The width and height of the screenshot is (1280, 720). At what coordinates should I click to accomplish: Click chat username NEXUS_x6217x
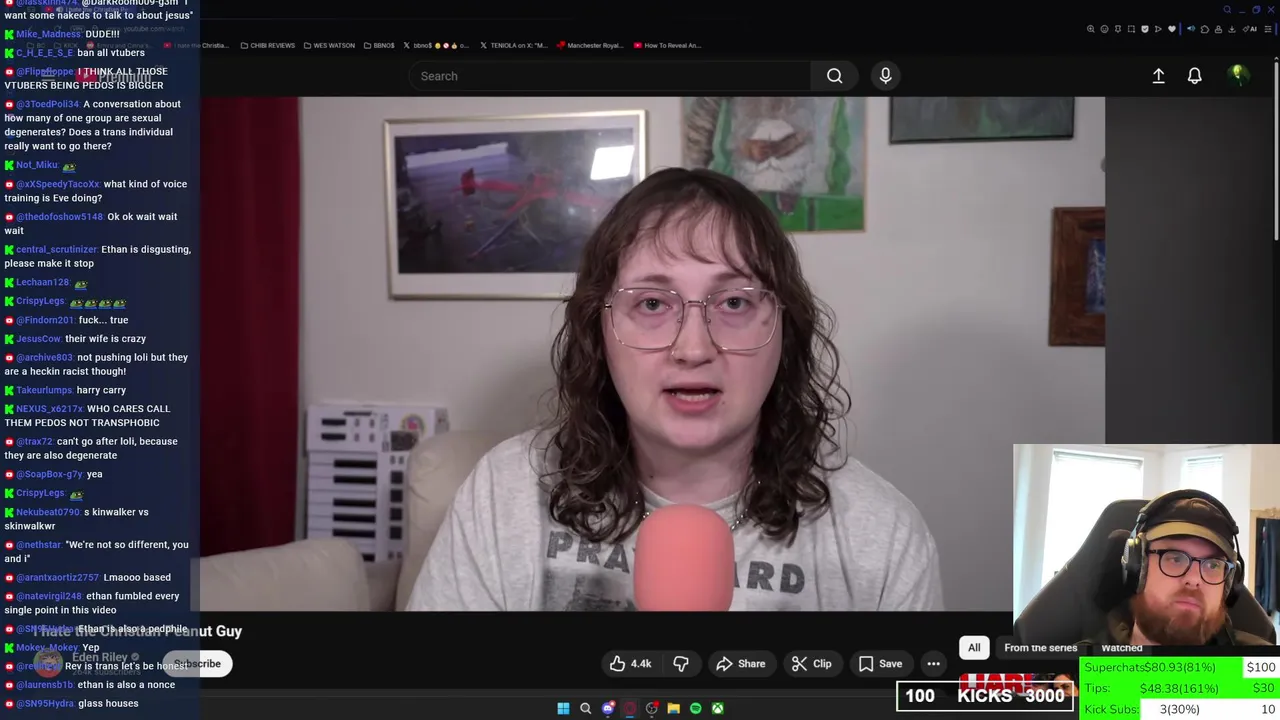coord(49,409)
